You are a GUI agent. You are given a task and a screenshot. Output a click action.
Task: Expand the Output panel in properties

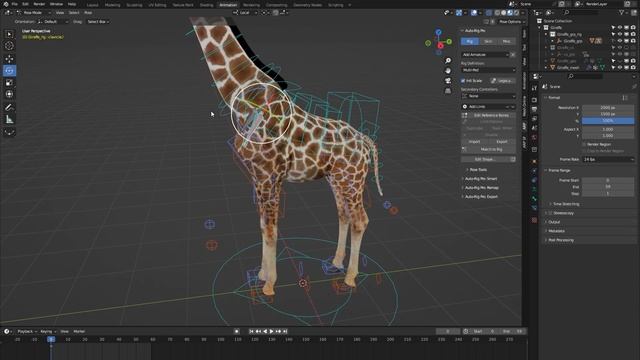(x=554, y=222)
